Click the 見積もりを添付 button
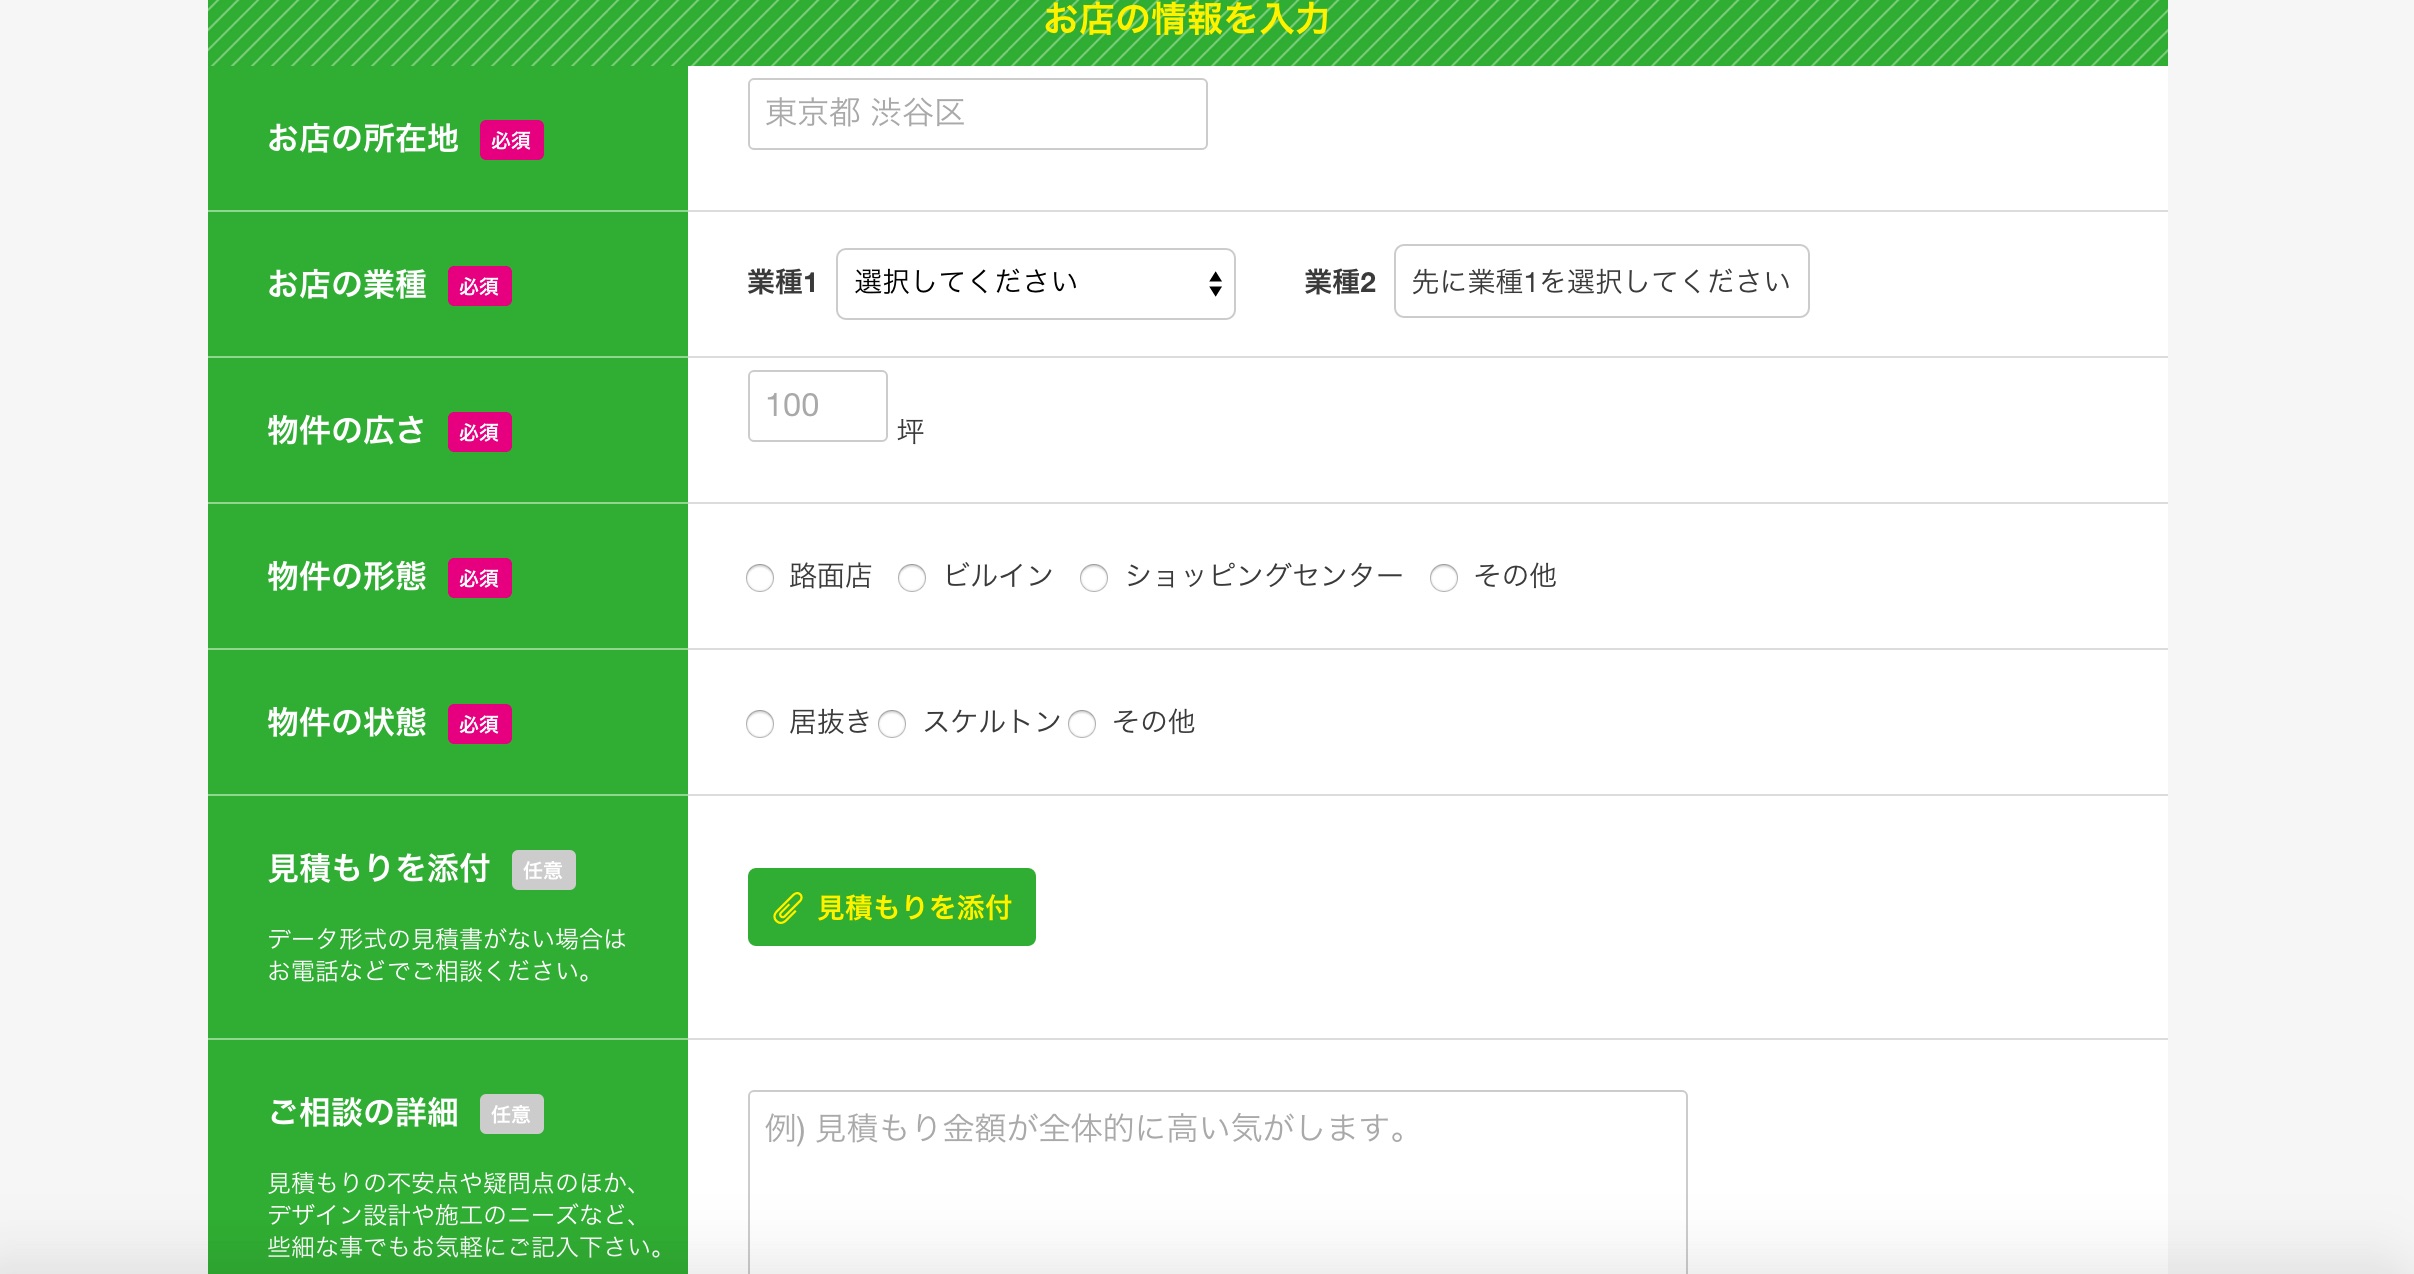Image resolution: width=2414 pixels, height=1274 pixels. [x=891, y=907]
